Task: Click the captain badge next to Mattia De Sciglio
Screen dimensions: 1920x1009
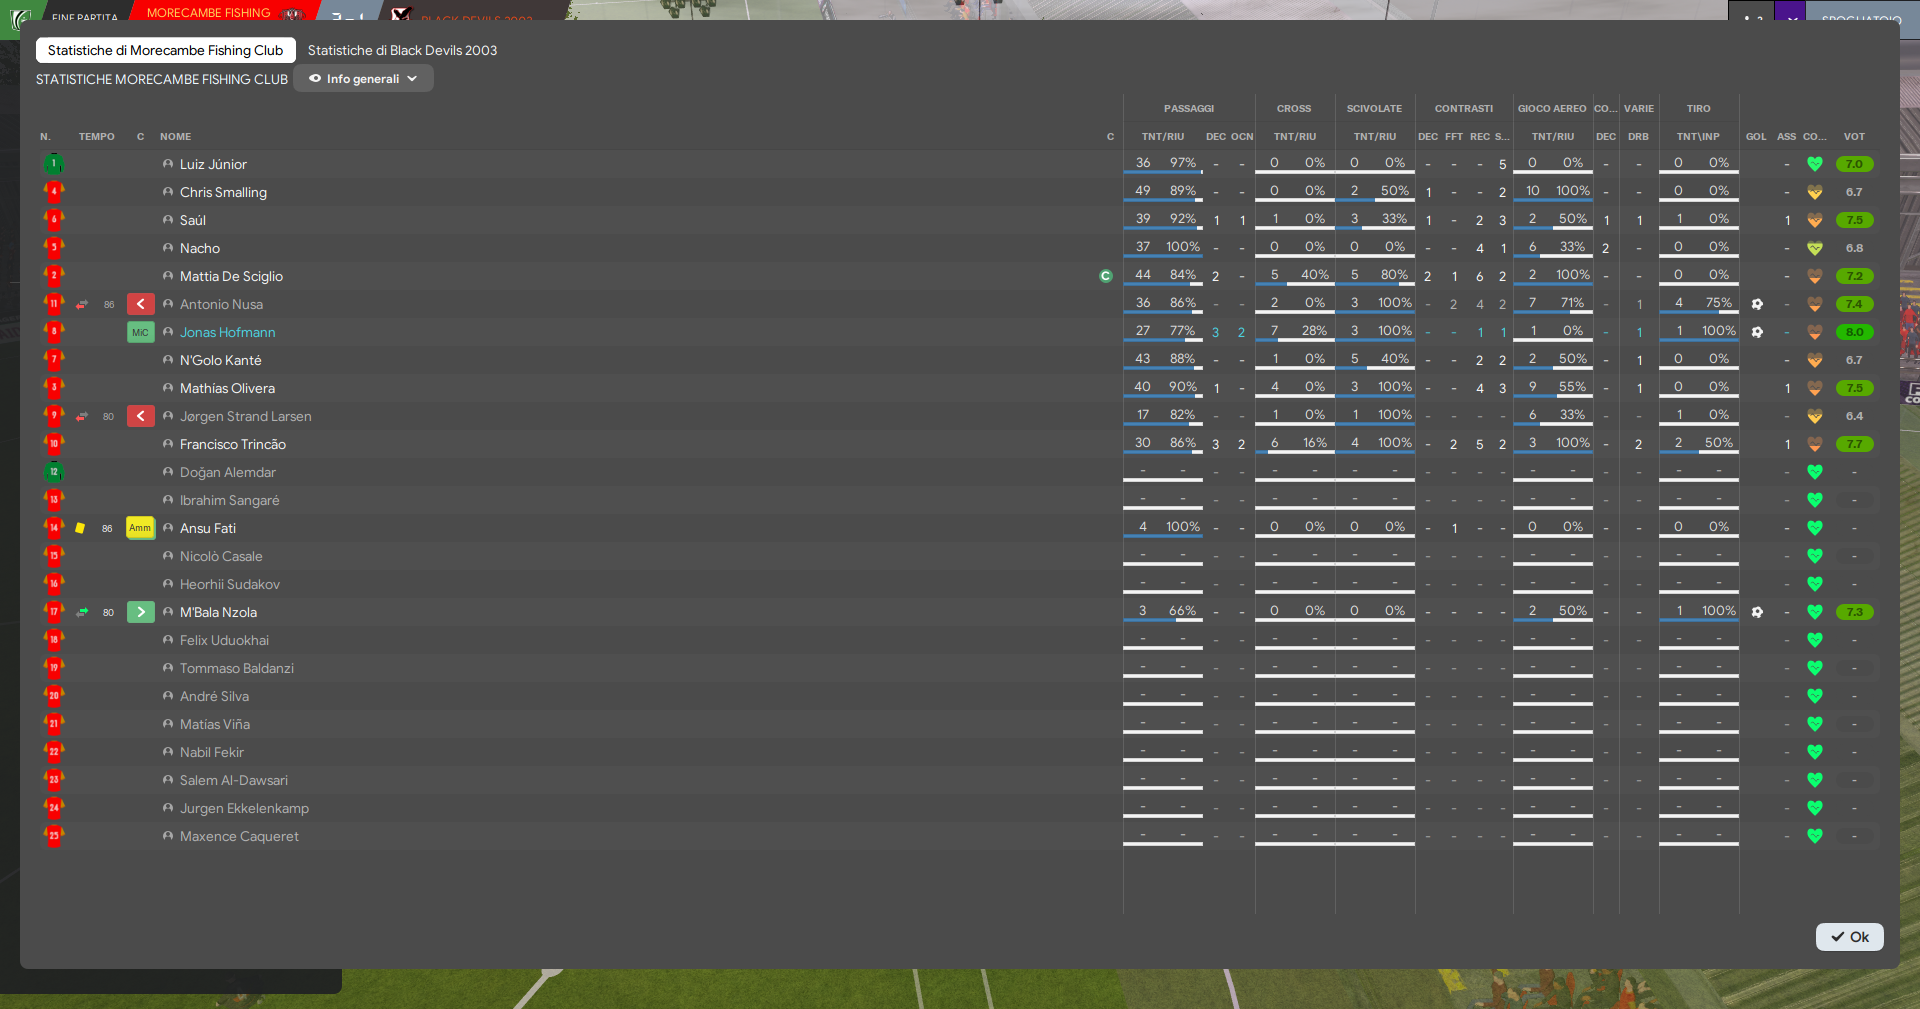Action: tap(1106, 276)
